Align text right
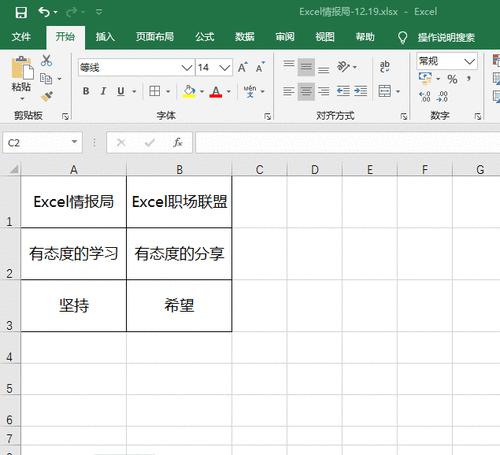 (323, 91)
